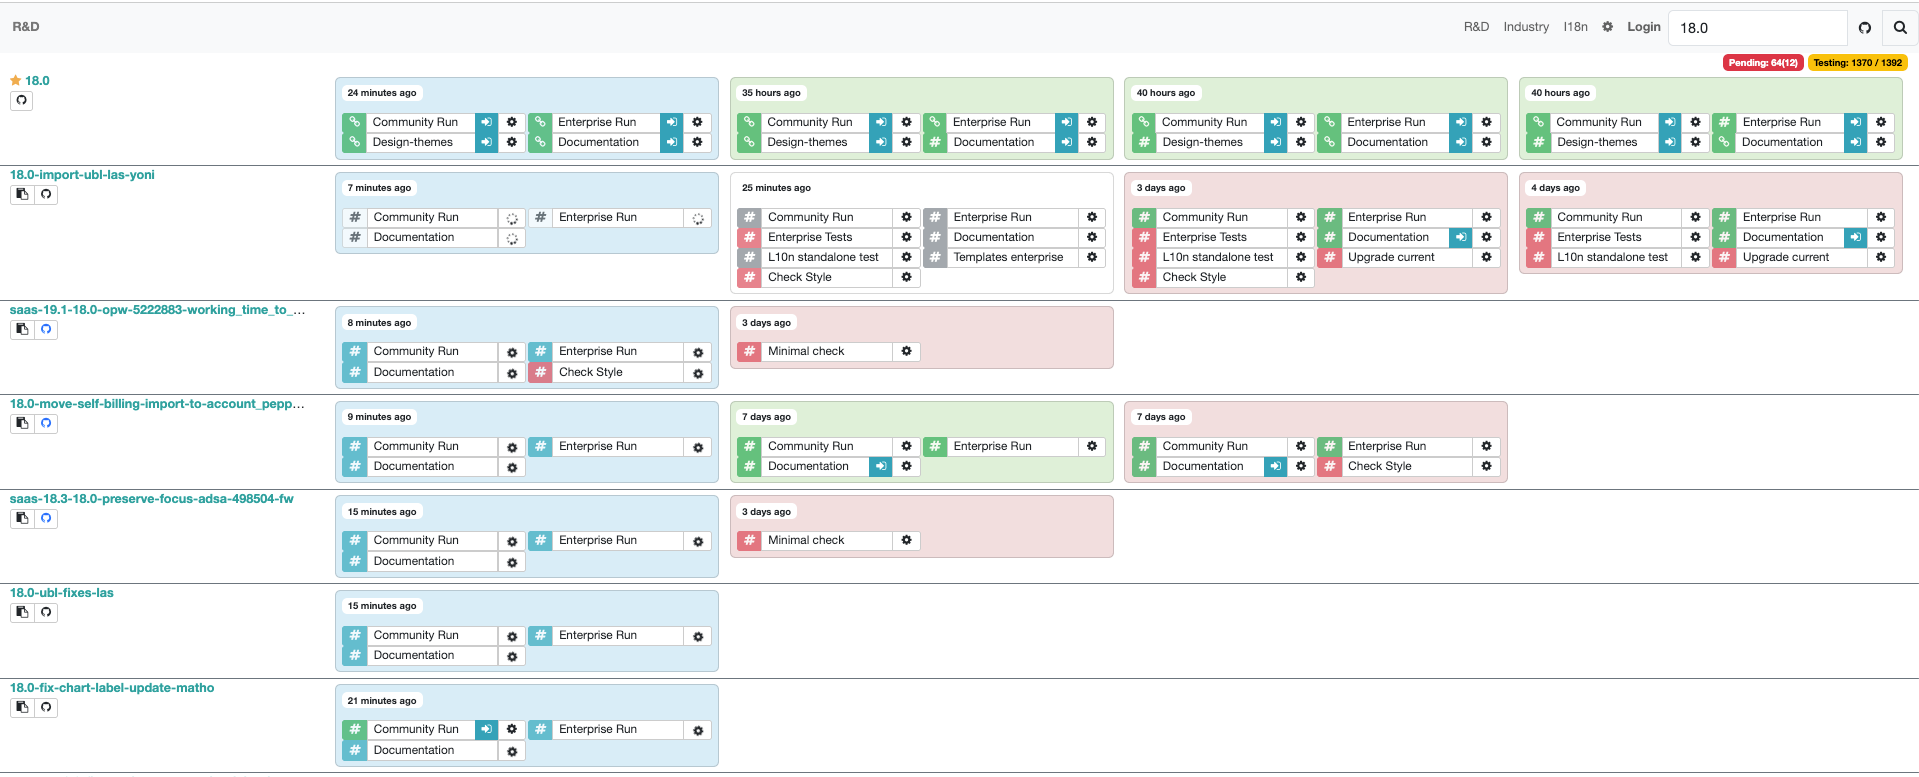Open GitHub icon under the 18.0 branch

pos(21,100)
